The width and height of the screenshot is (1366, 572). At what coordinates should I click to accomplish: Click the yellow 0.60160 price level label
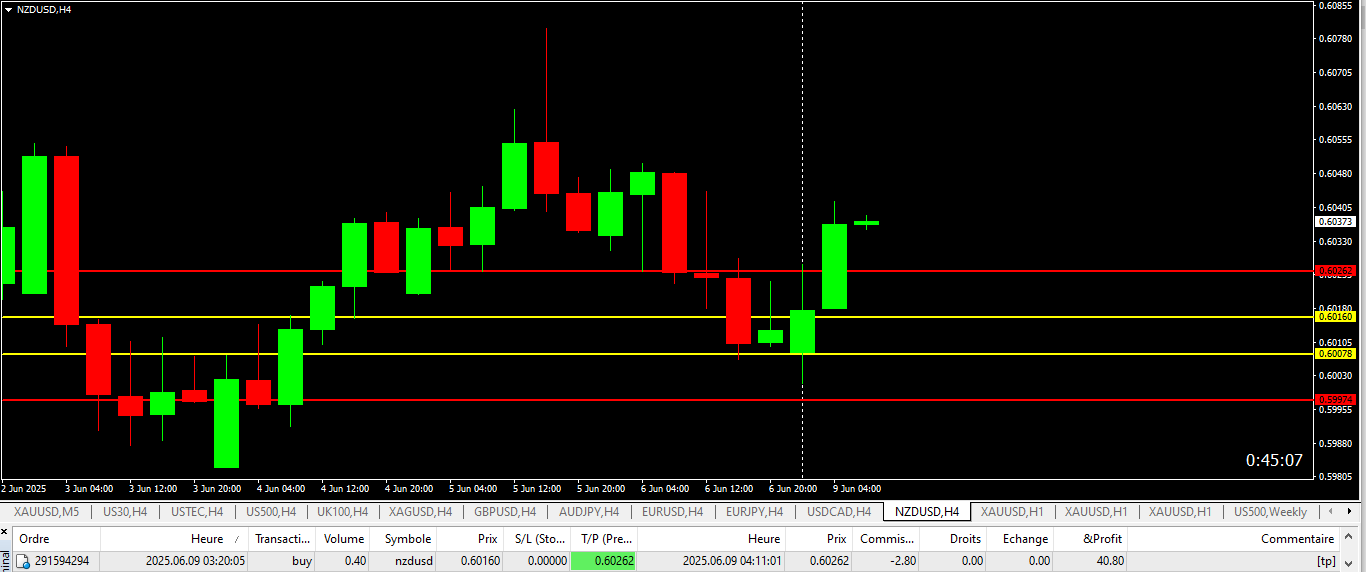(1336, 316)
